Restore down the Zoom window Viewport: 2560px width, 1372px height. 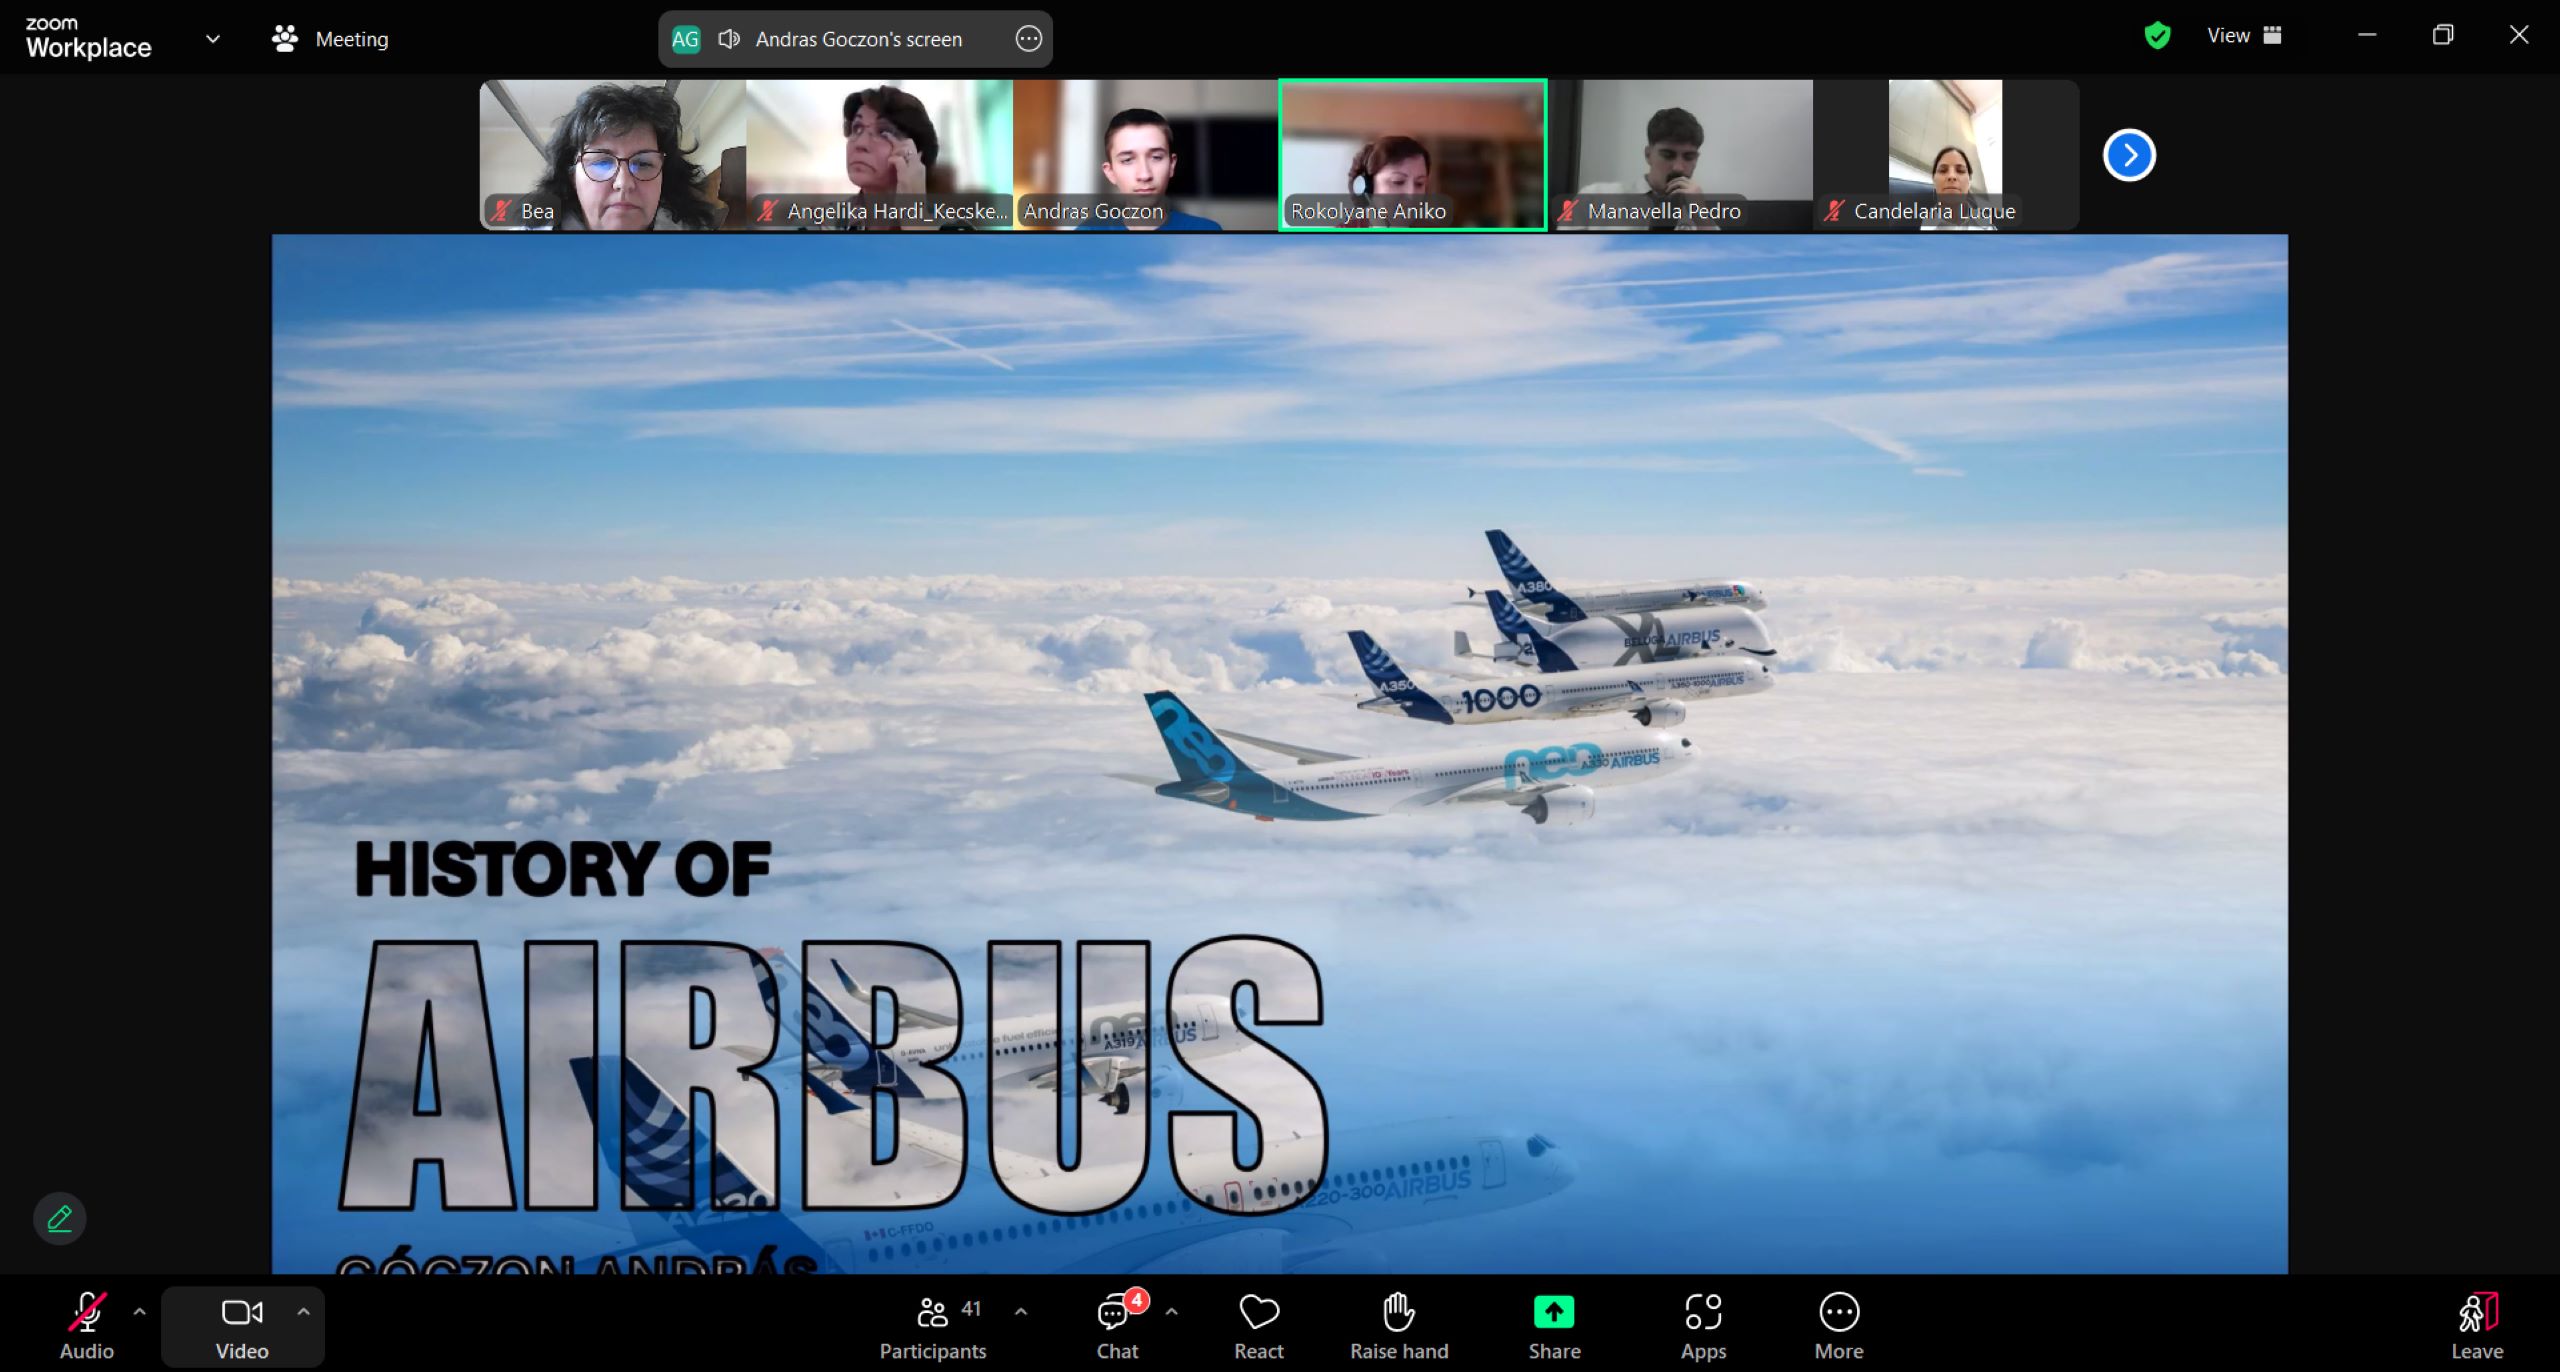pos(2443,35)
